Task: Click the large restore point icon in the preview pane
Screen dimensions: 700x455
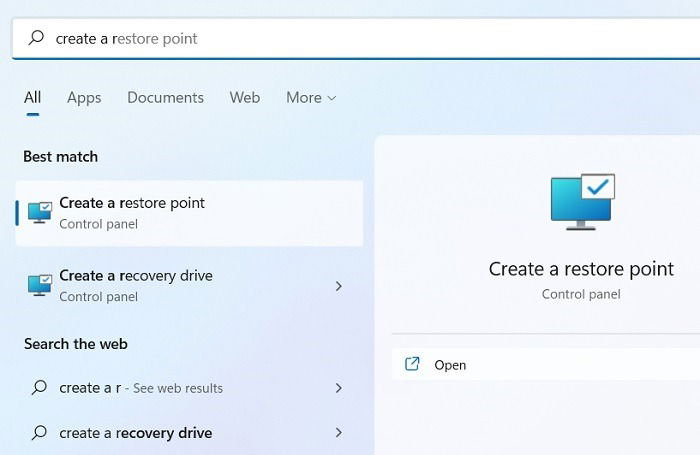Action: pyautogui.click(x=583, y=202)
